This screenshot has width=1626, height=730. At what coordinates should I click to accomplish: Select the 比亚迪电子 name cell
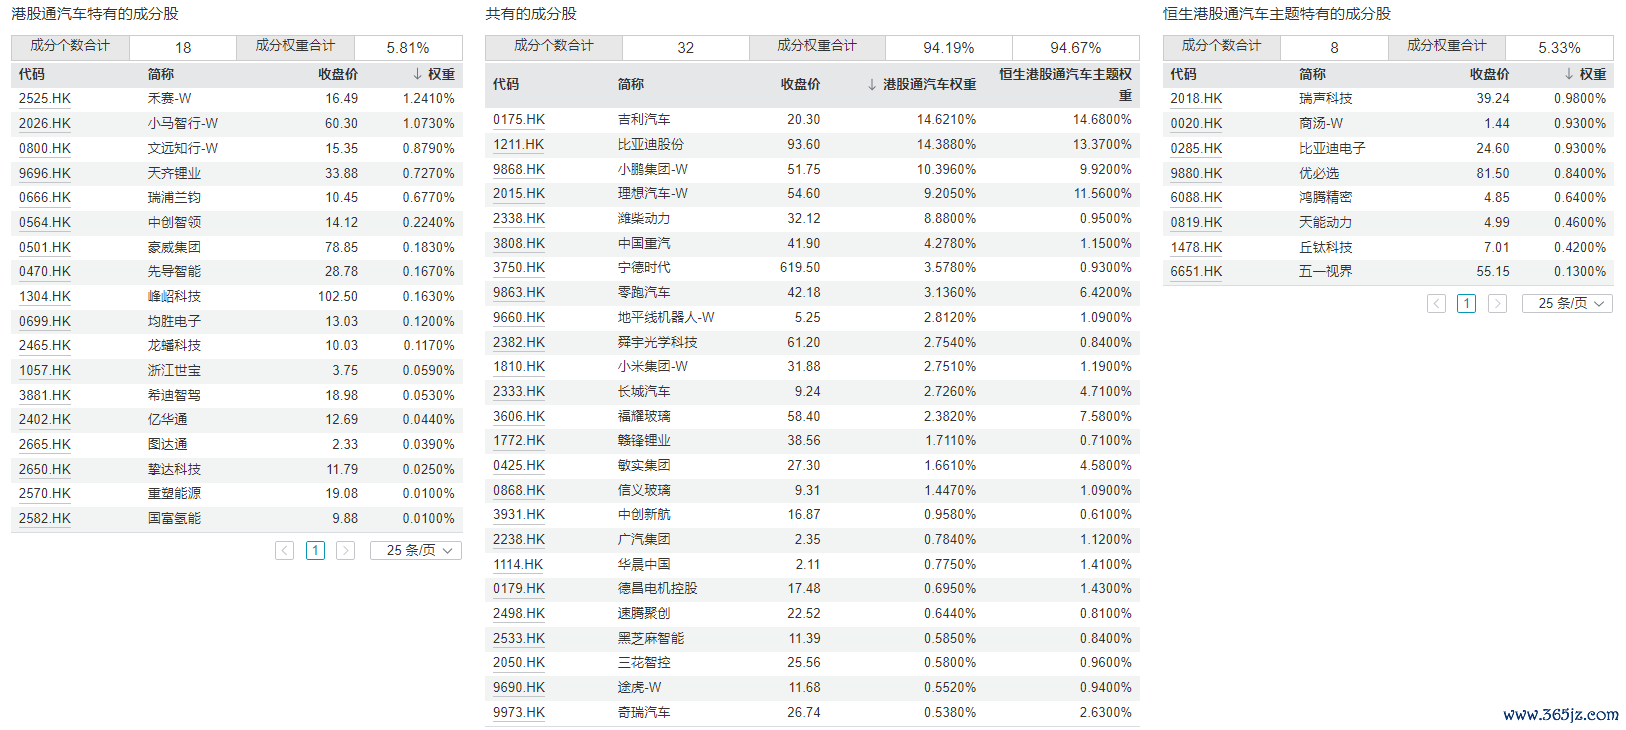point(1332,148)
